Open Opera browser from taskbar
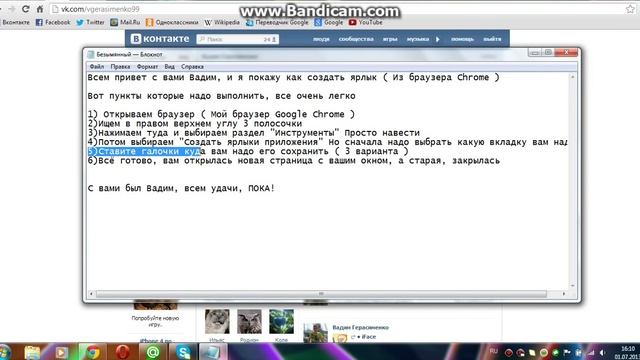The width and height of the screenshot is (640, 360). tap(122, 352)
